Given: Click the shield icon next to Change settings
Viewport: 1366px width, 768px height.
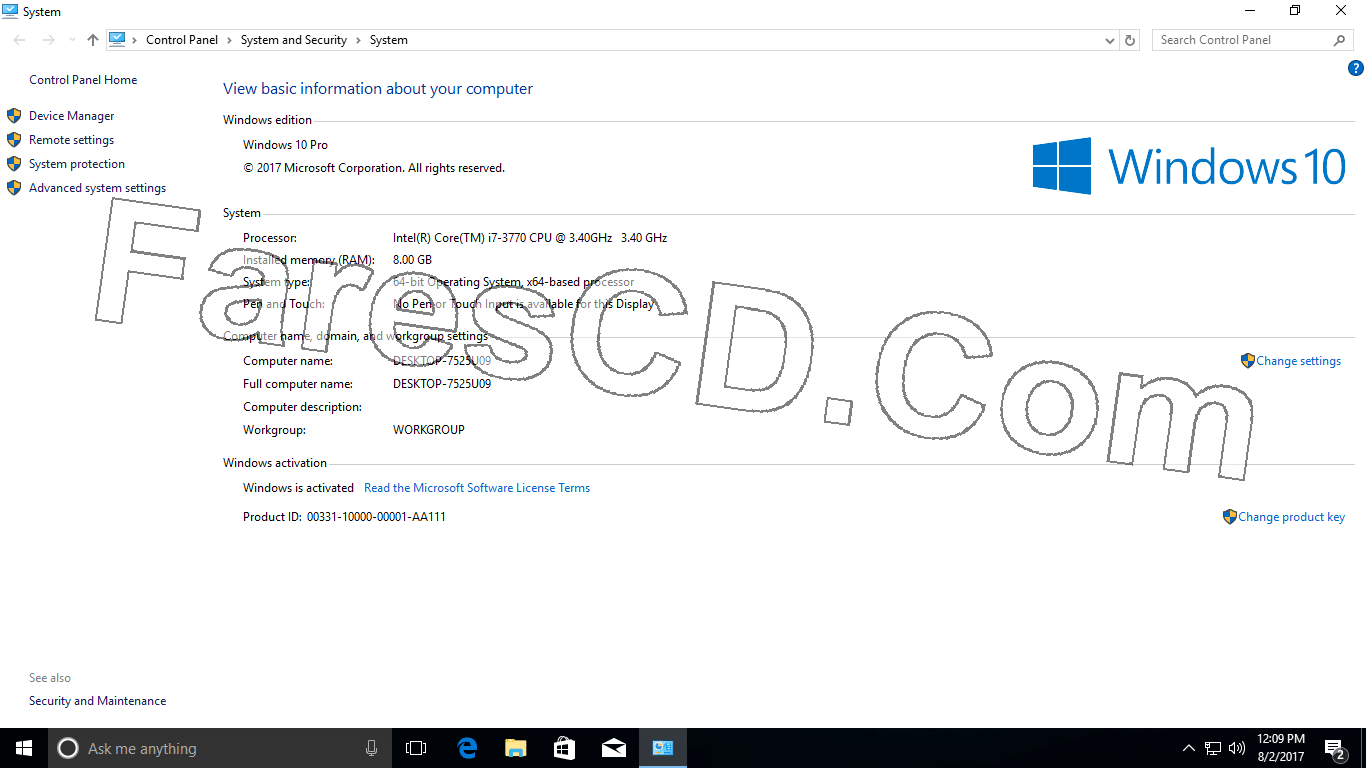Looking at the screenshot, I should click(x=1247, y=361).
